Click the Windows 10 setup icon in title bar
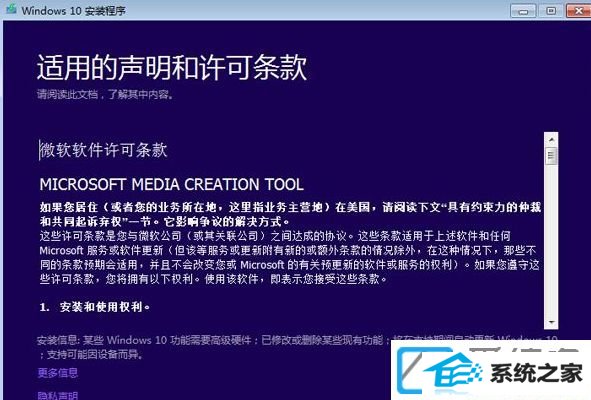Screen dimensions: 591x400 [11, 9]
